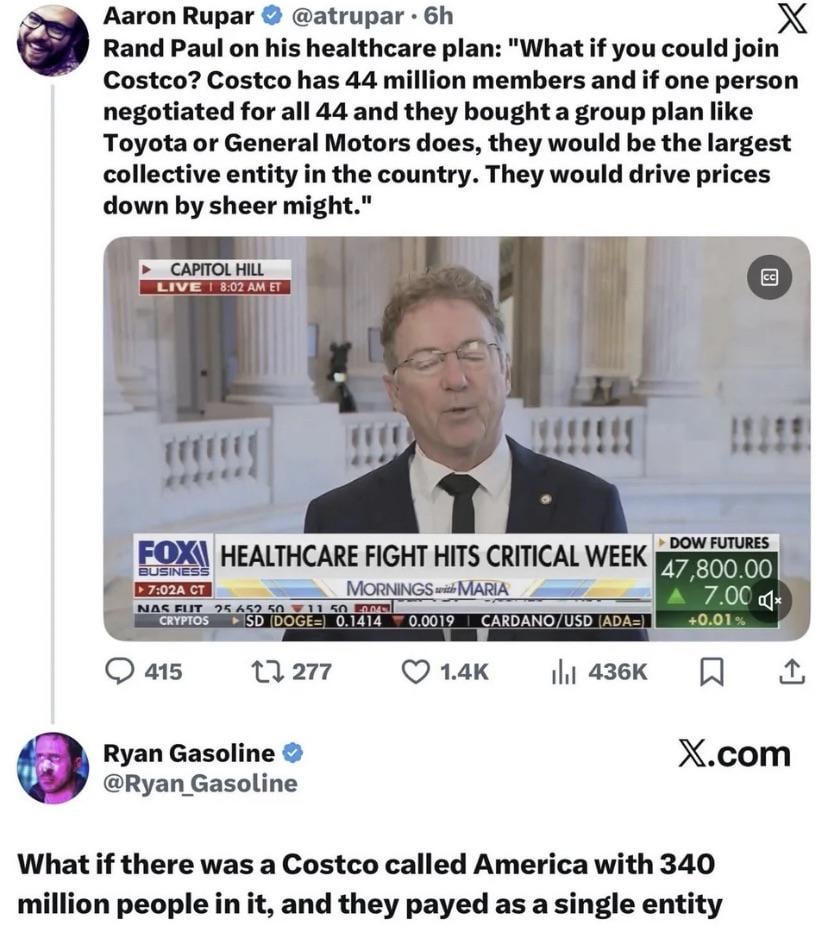Share the tweet with the upload arrow icon
The image size is (828, 929).
click(792, 672)
